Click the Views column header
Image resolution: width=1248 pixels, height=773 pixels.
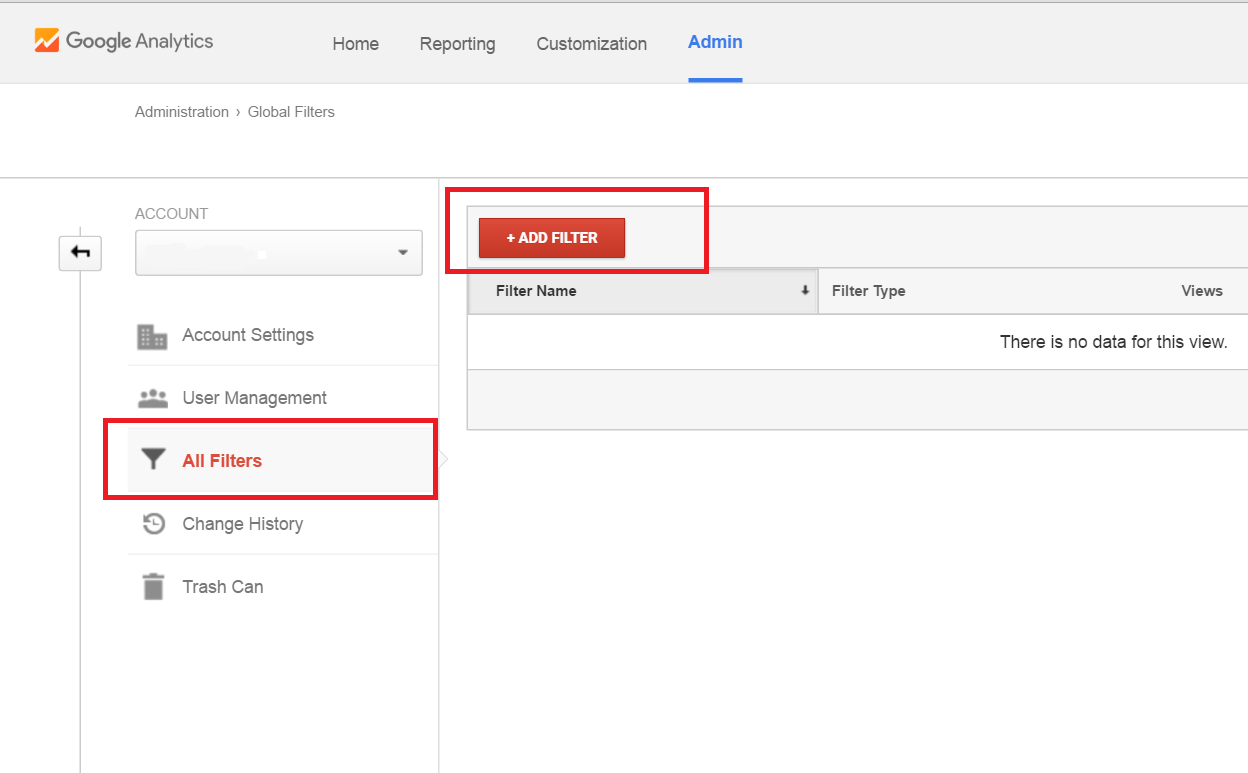1201,291
